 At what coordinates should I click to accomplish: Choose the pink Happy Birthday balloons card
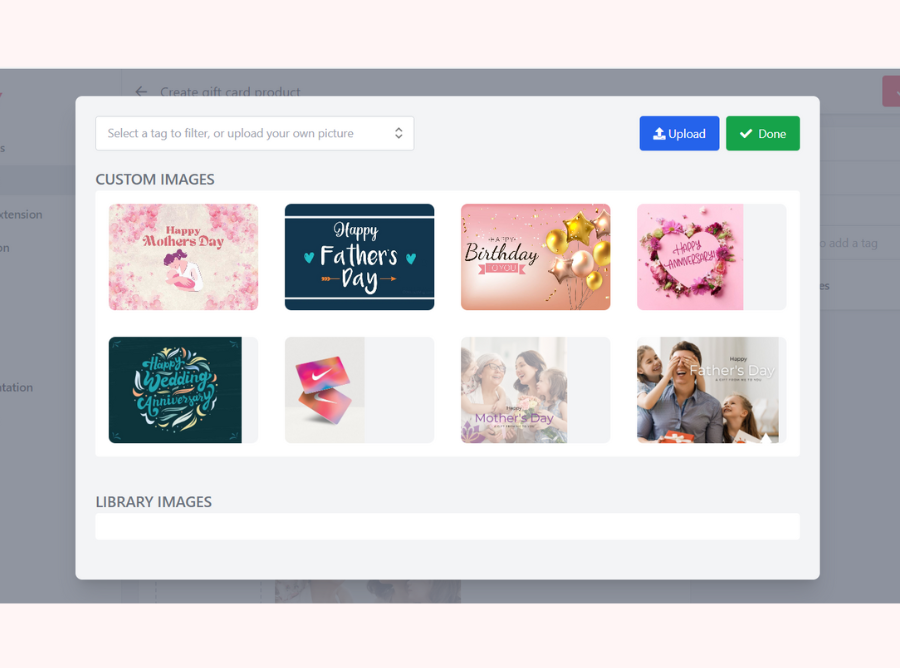click(x=535, y=257)
